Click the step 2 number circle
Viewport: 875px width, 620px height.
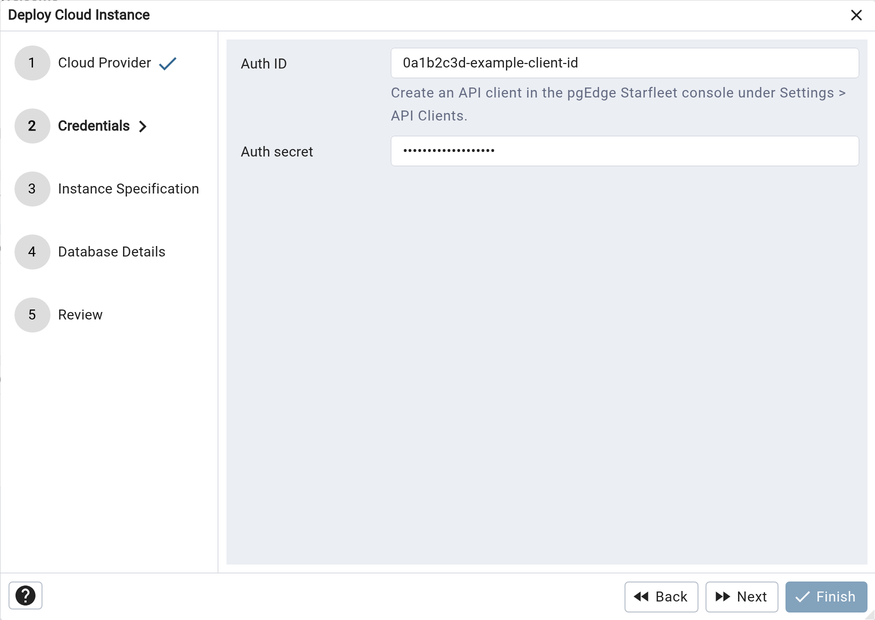click(32, 126)
